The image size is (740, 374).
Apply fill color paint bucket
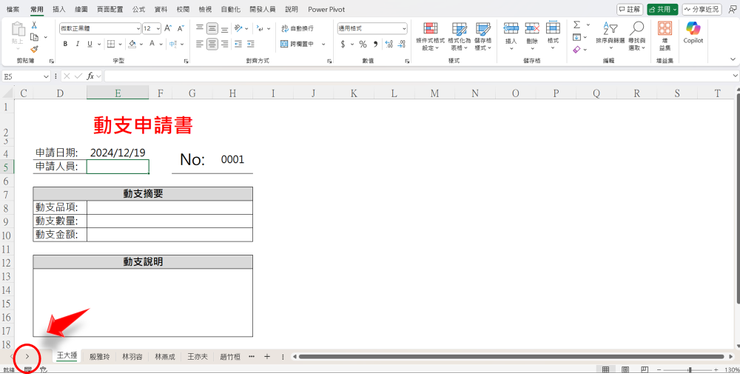pos(133,44)
